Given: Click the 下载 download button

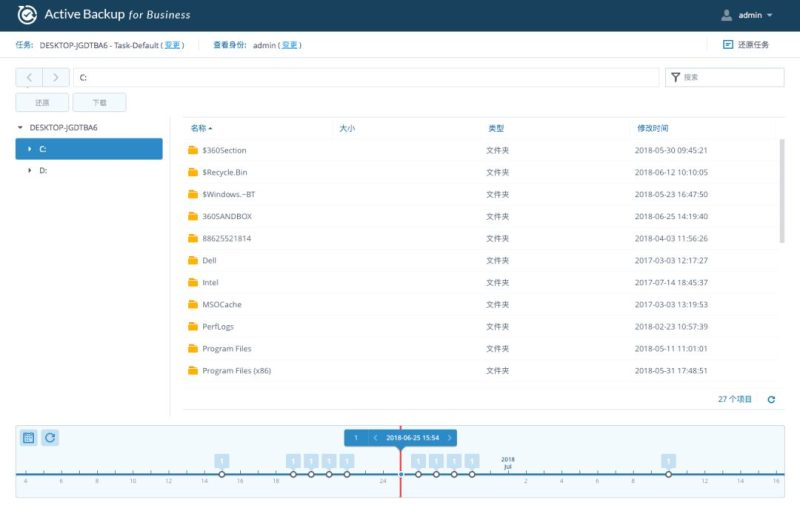Looking at the screenshot, I should 99,103.
